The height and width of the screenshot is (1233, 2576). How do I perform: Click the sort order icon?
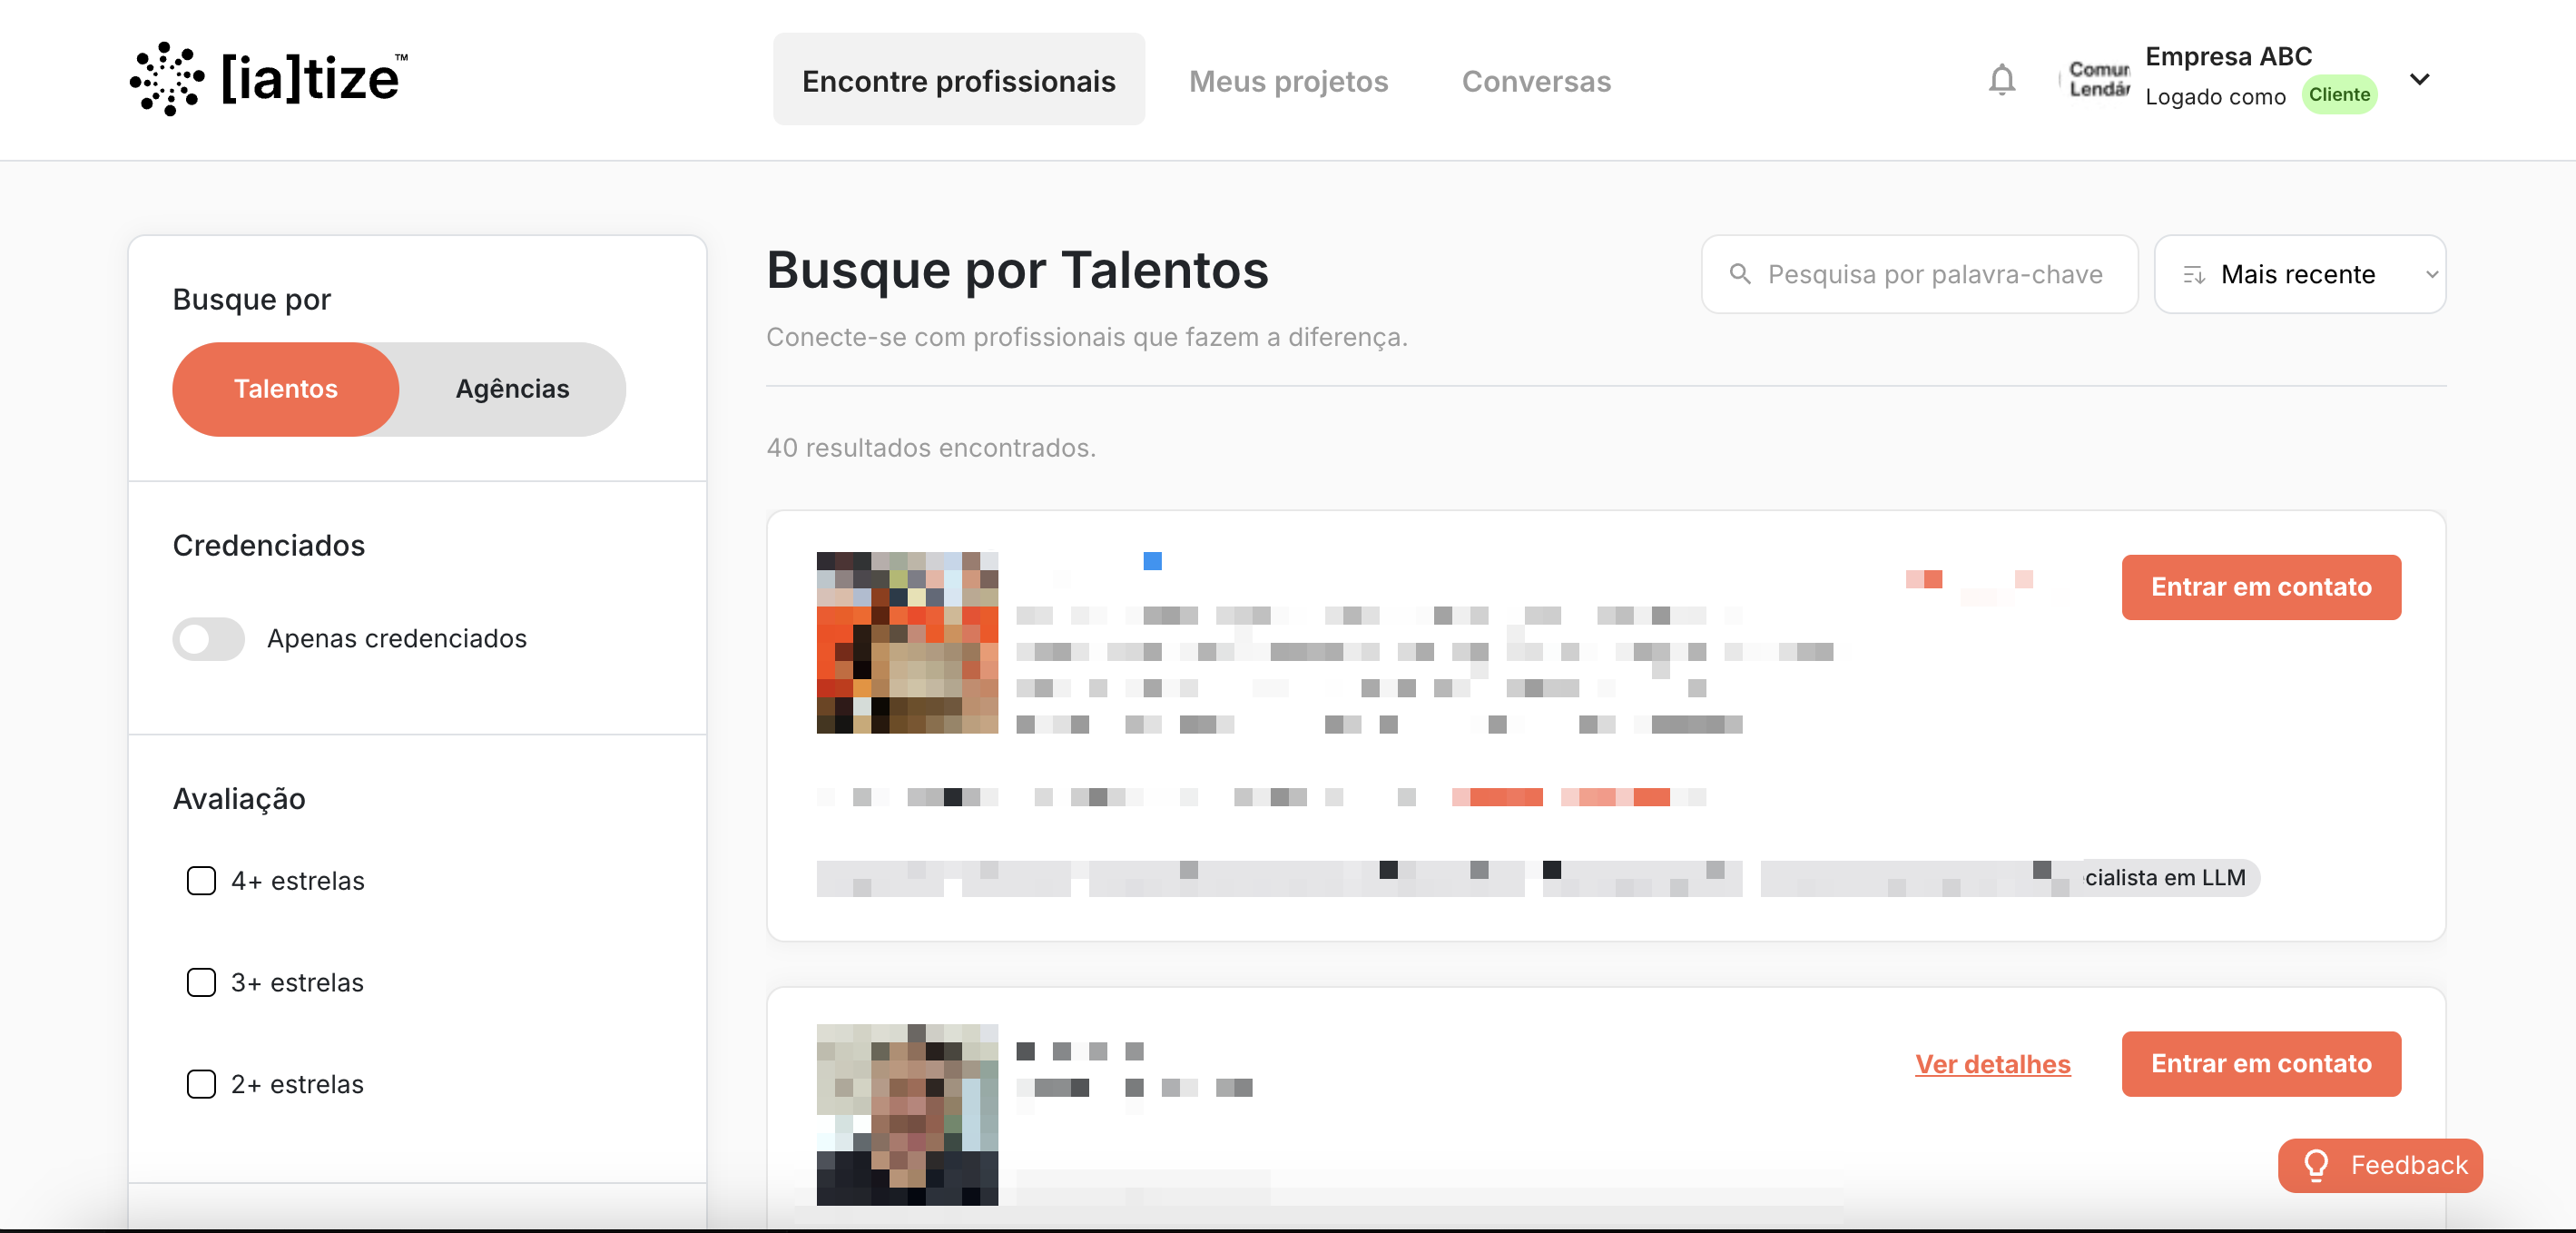(x=2193, y=275)
